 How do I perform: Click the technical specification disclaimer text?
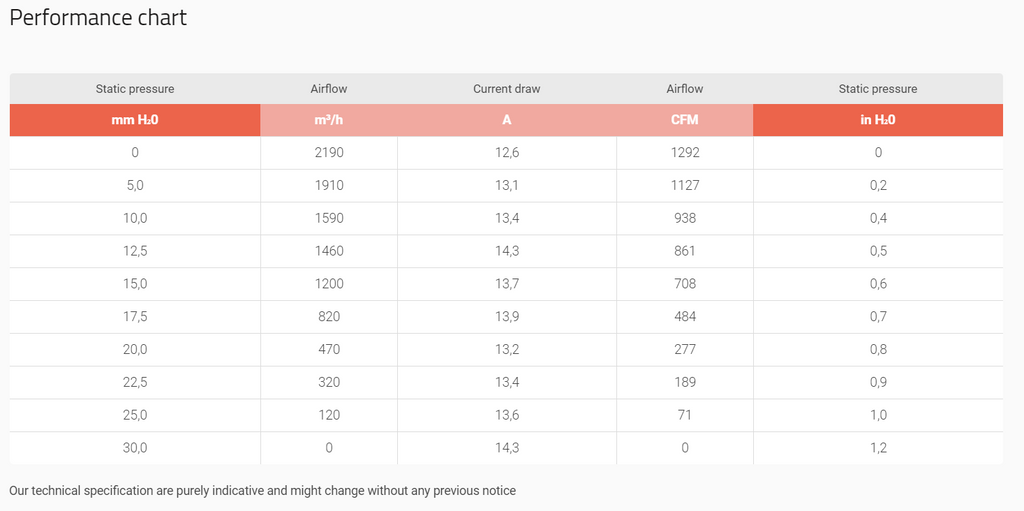tap(262, 491)
